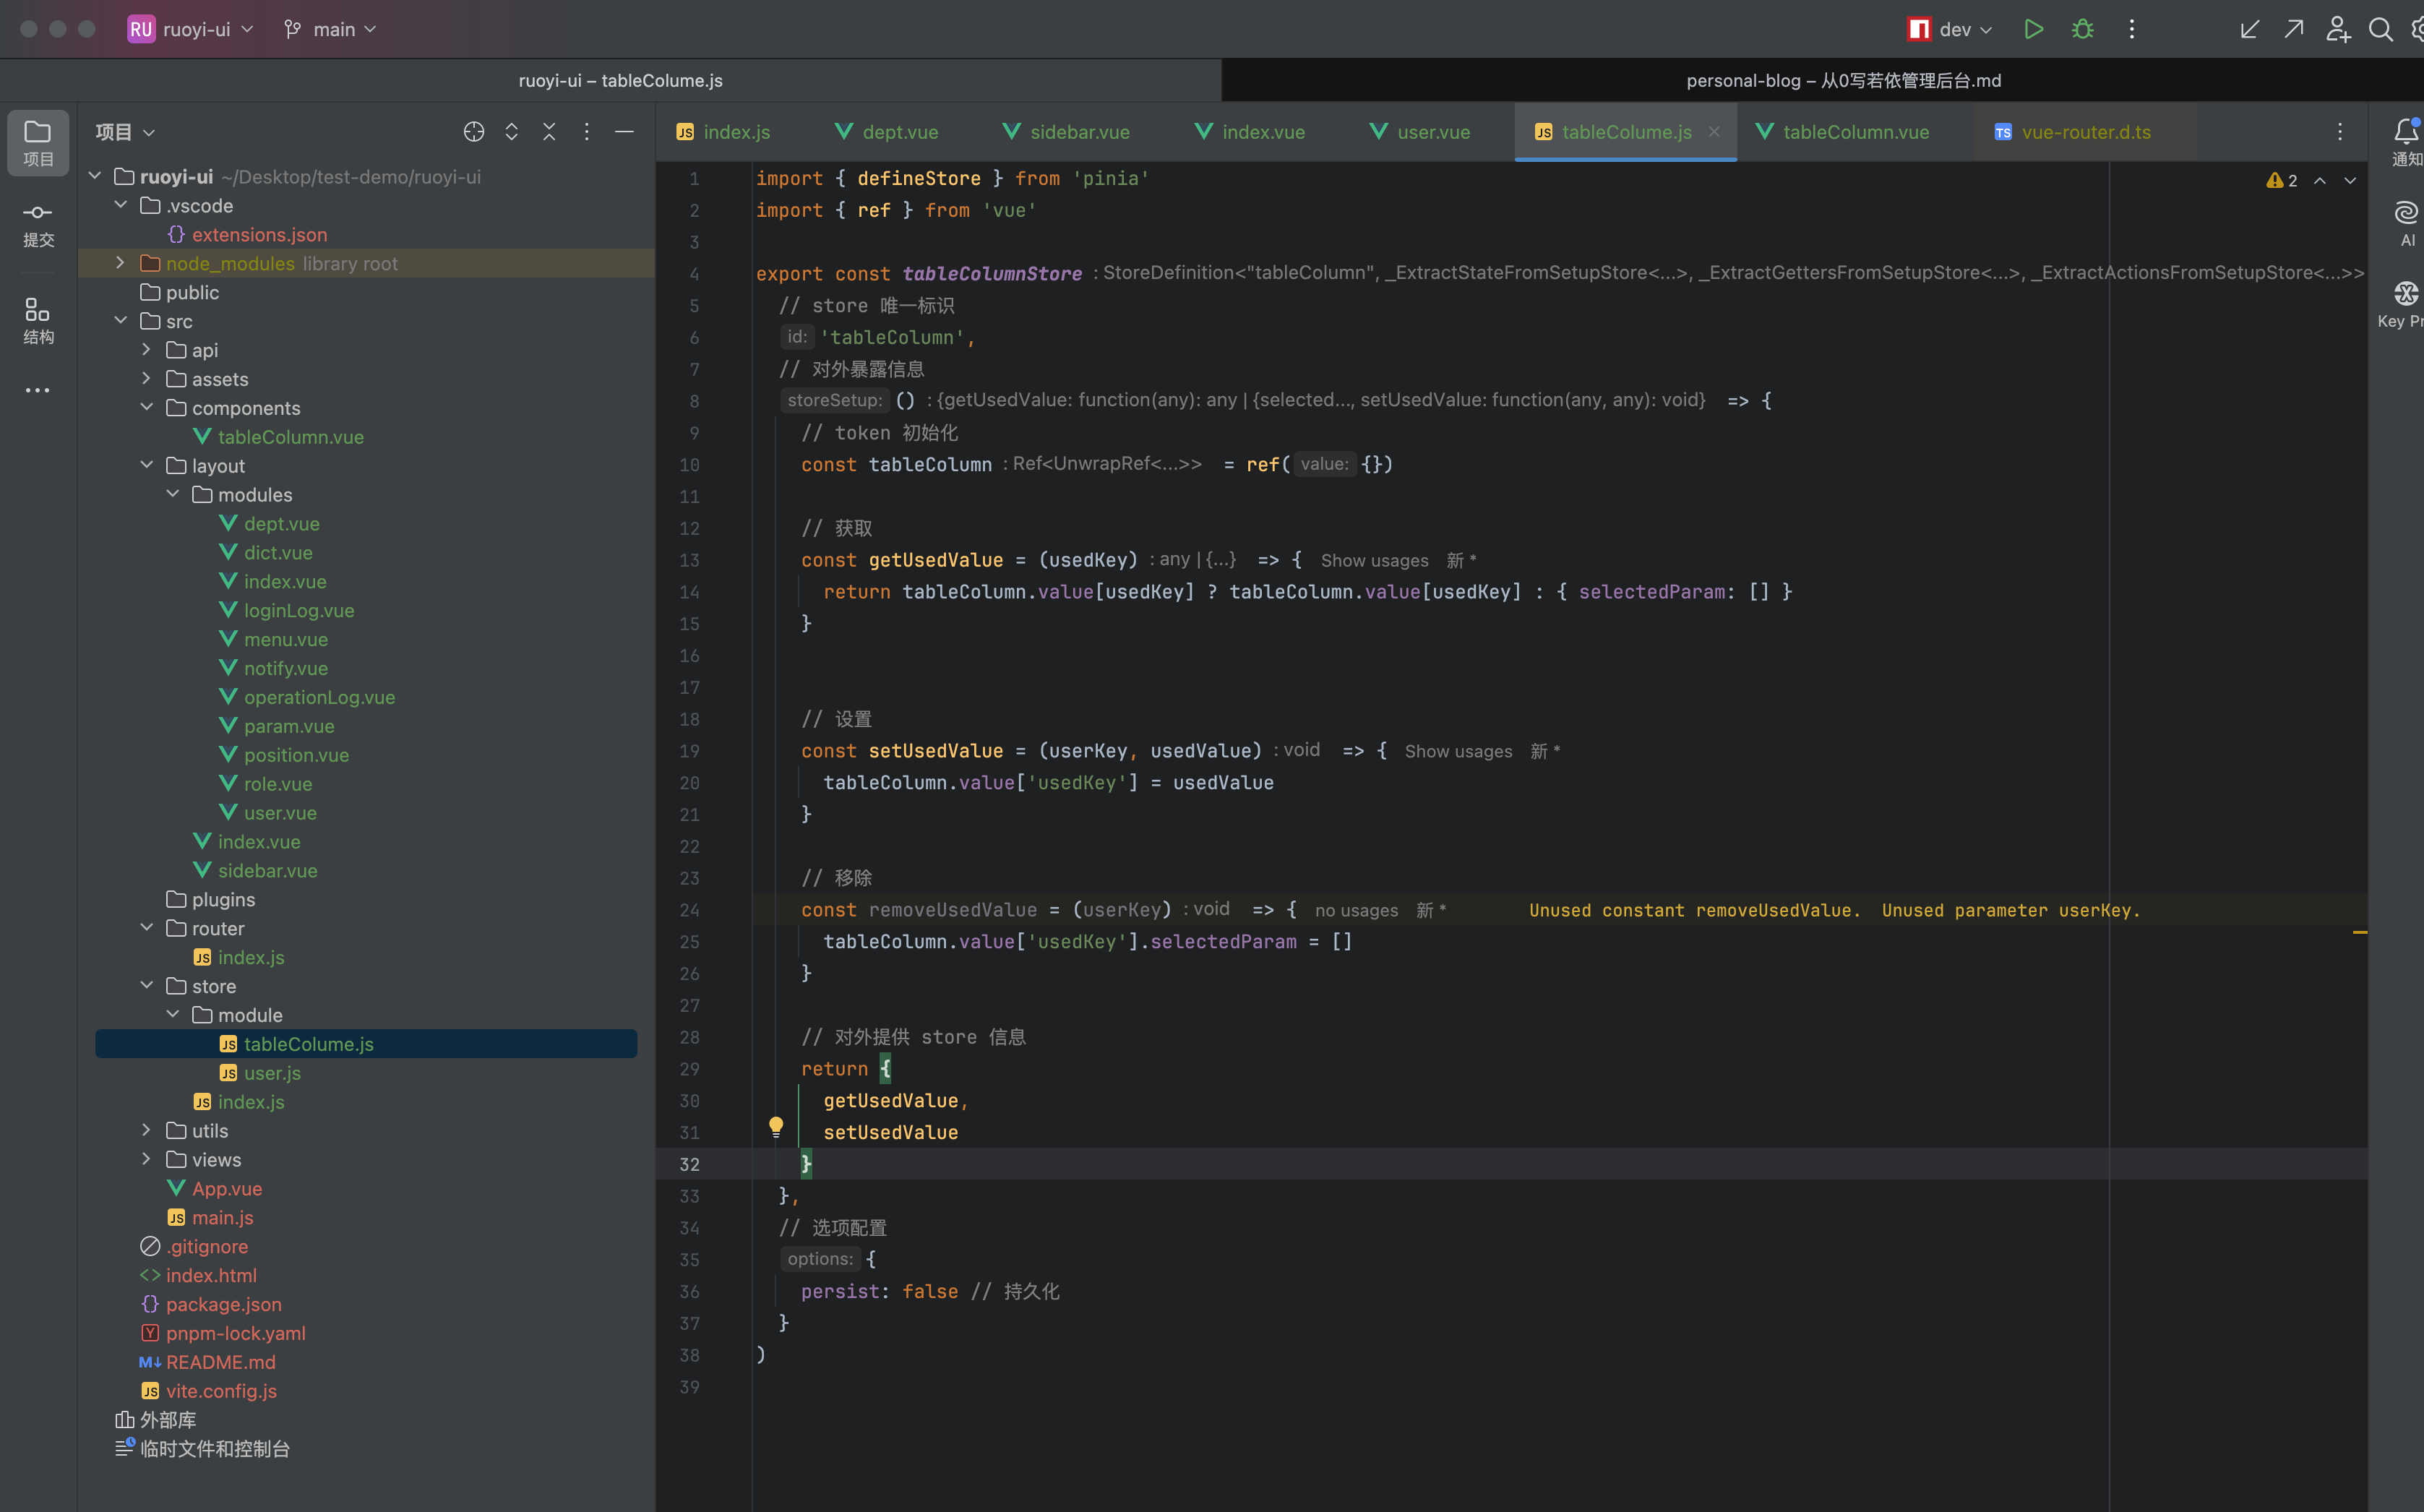Screen dimensions: 2424x1512
Task: Open more run actions menu
Action: click(2131, 29)
